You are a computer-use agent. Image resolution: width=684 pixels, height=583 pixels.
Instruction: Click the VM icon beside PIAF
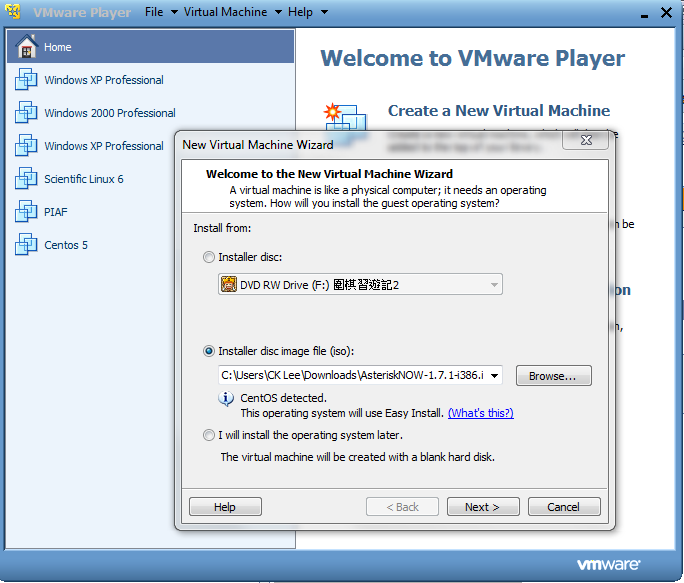pos(26,211)
